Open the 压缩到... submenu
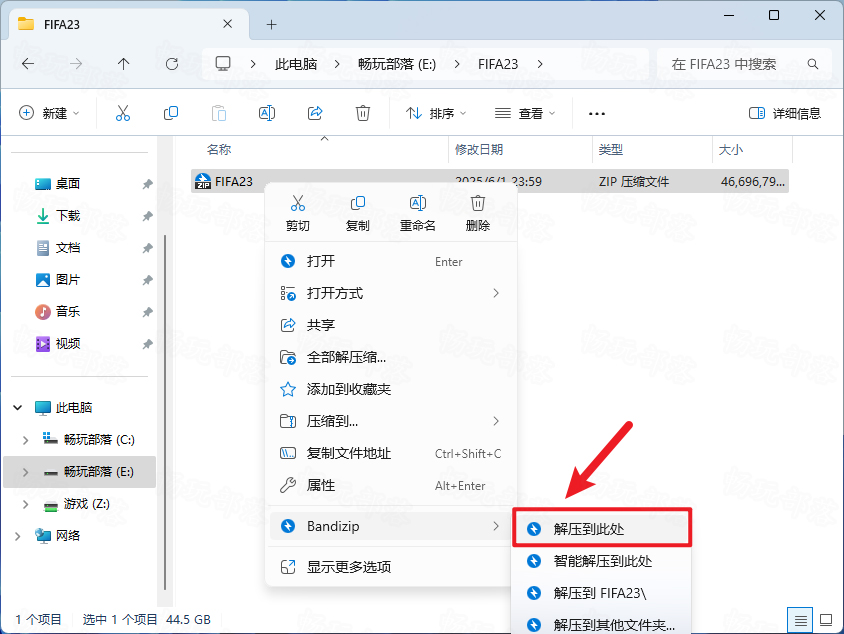This screenshot has width=844, height=634. [x=391, y=421]
